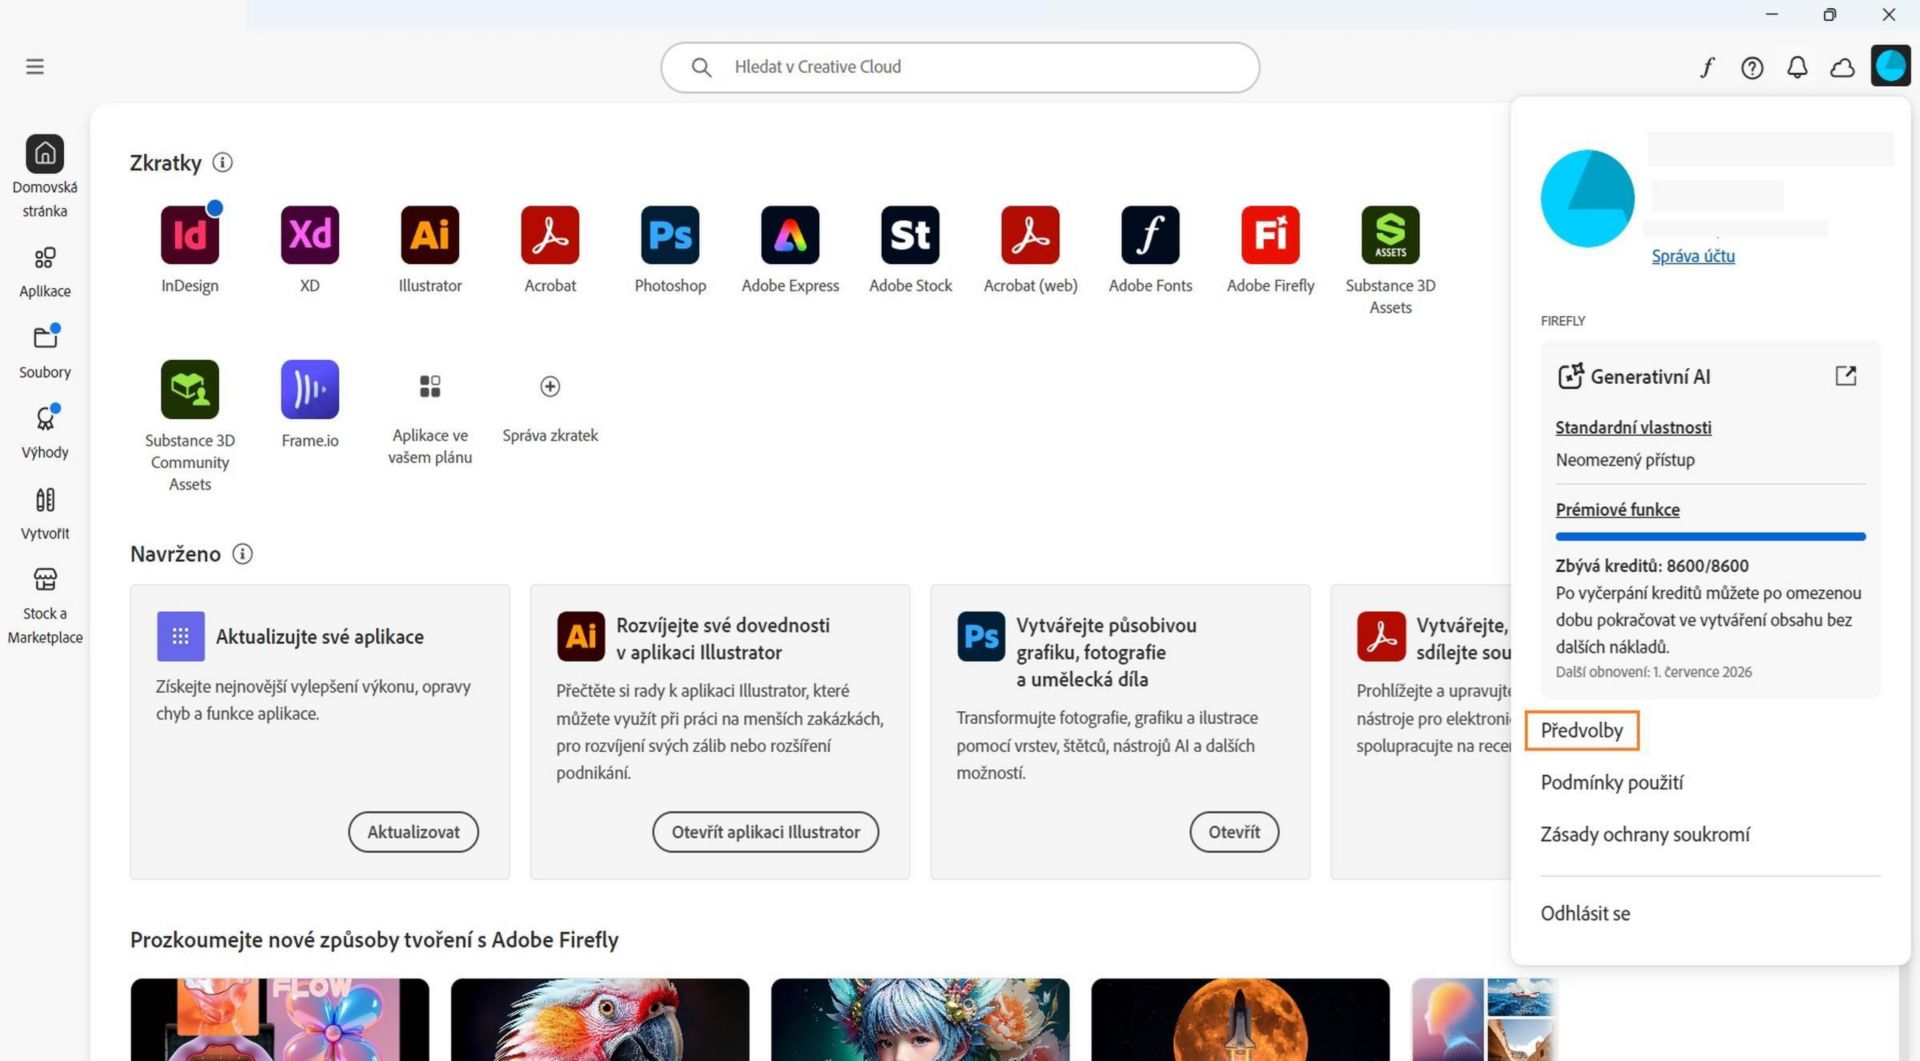
Task: Select Předvolby in account menu
Action: (x=1581, y=730)
